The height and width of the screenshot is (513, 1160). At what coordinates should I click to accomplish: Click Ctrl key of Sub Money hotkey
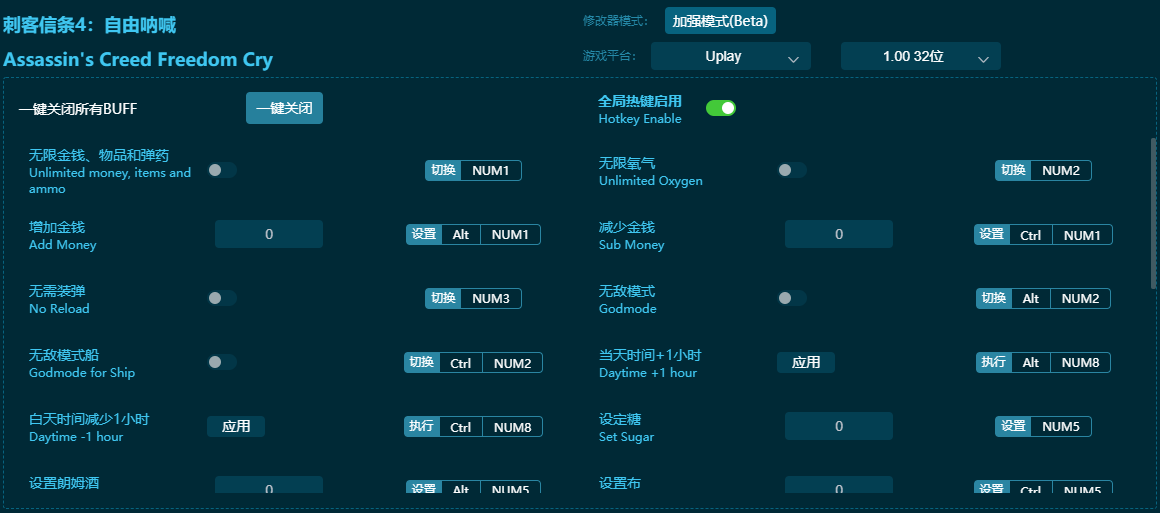pos(1031,235)
